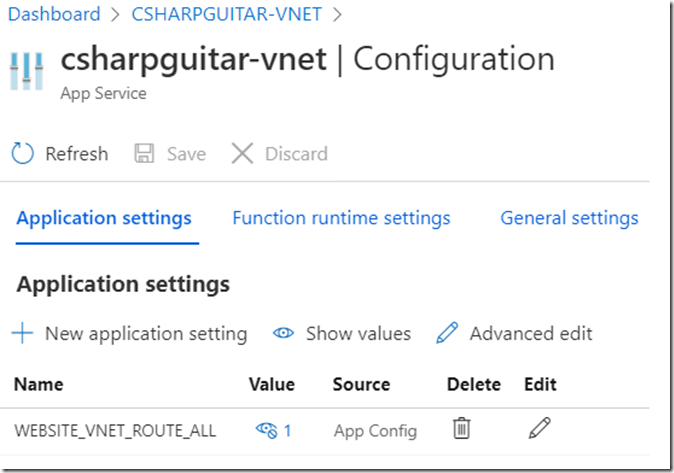Sort settings by the Name column header
The image size is (674, 473).
[x=39, y=384]
